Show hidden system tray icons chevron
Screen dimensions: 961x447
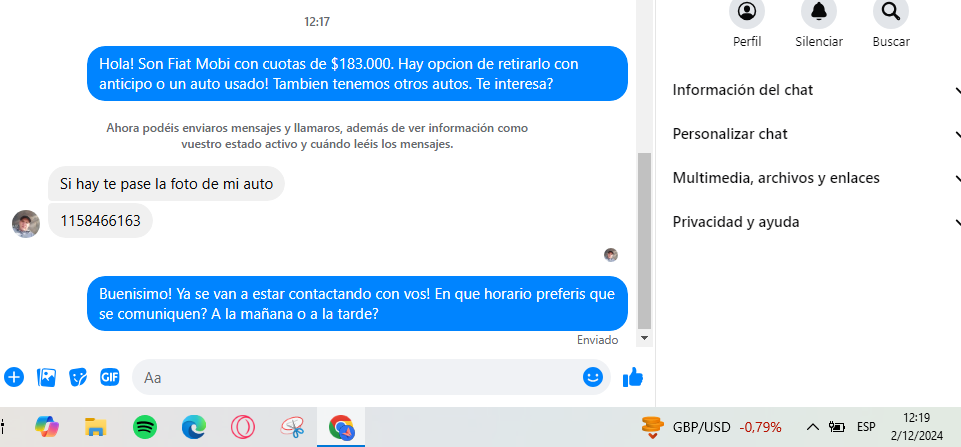tap(813, 427)
